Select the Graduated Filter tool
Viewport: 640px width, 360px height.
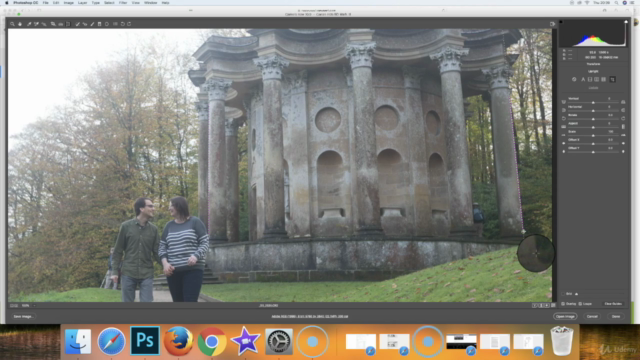point(100,24)
